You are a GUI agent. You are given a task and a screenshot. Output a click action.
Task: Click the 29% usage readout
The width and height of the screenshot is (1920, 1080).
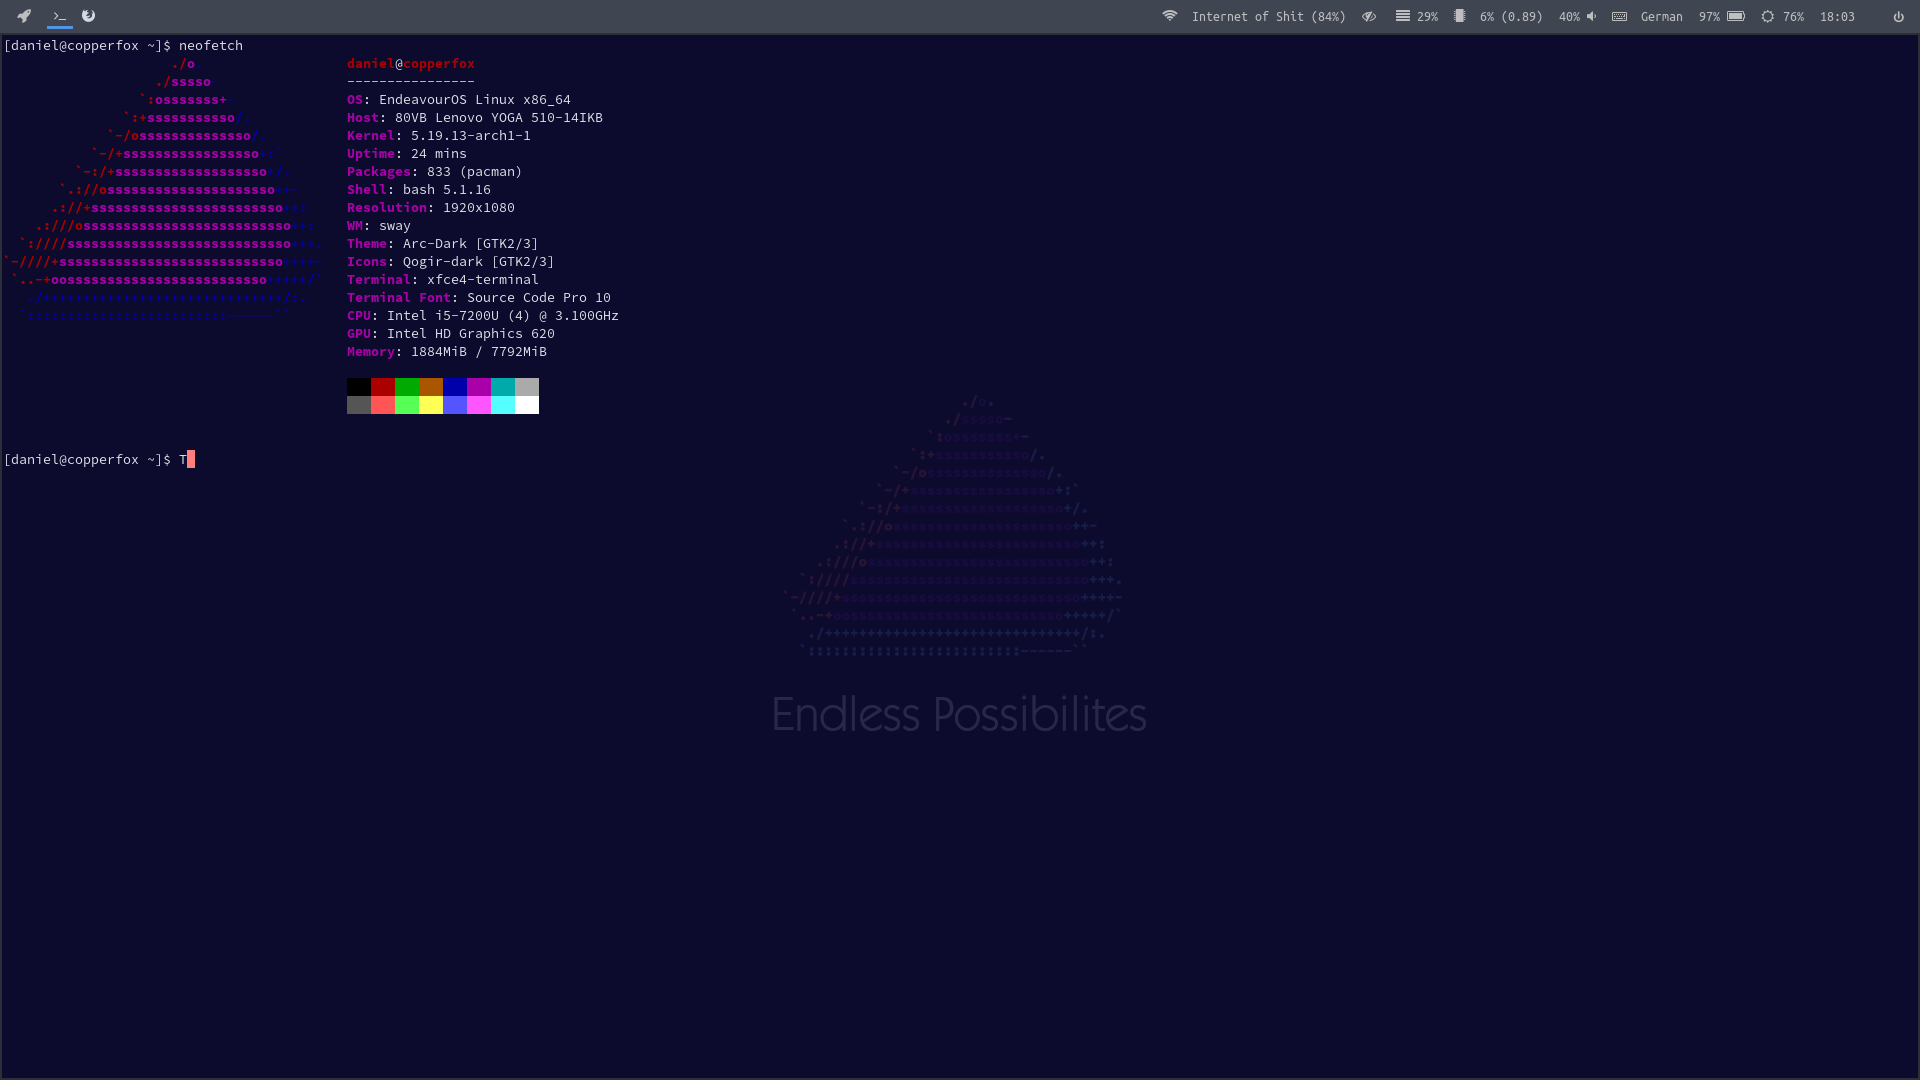pos(1428,16)
